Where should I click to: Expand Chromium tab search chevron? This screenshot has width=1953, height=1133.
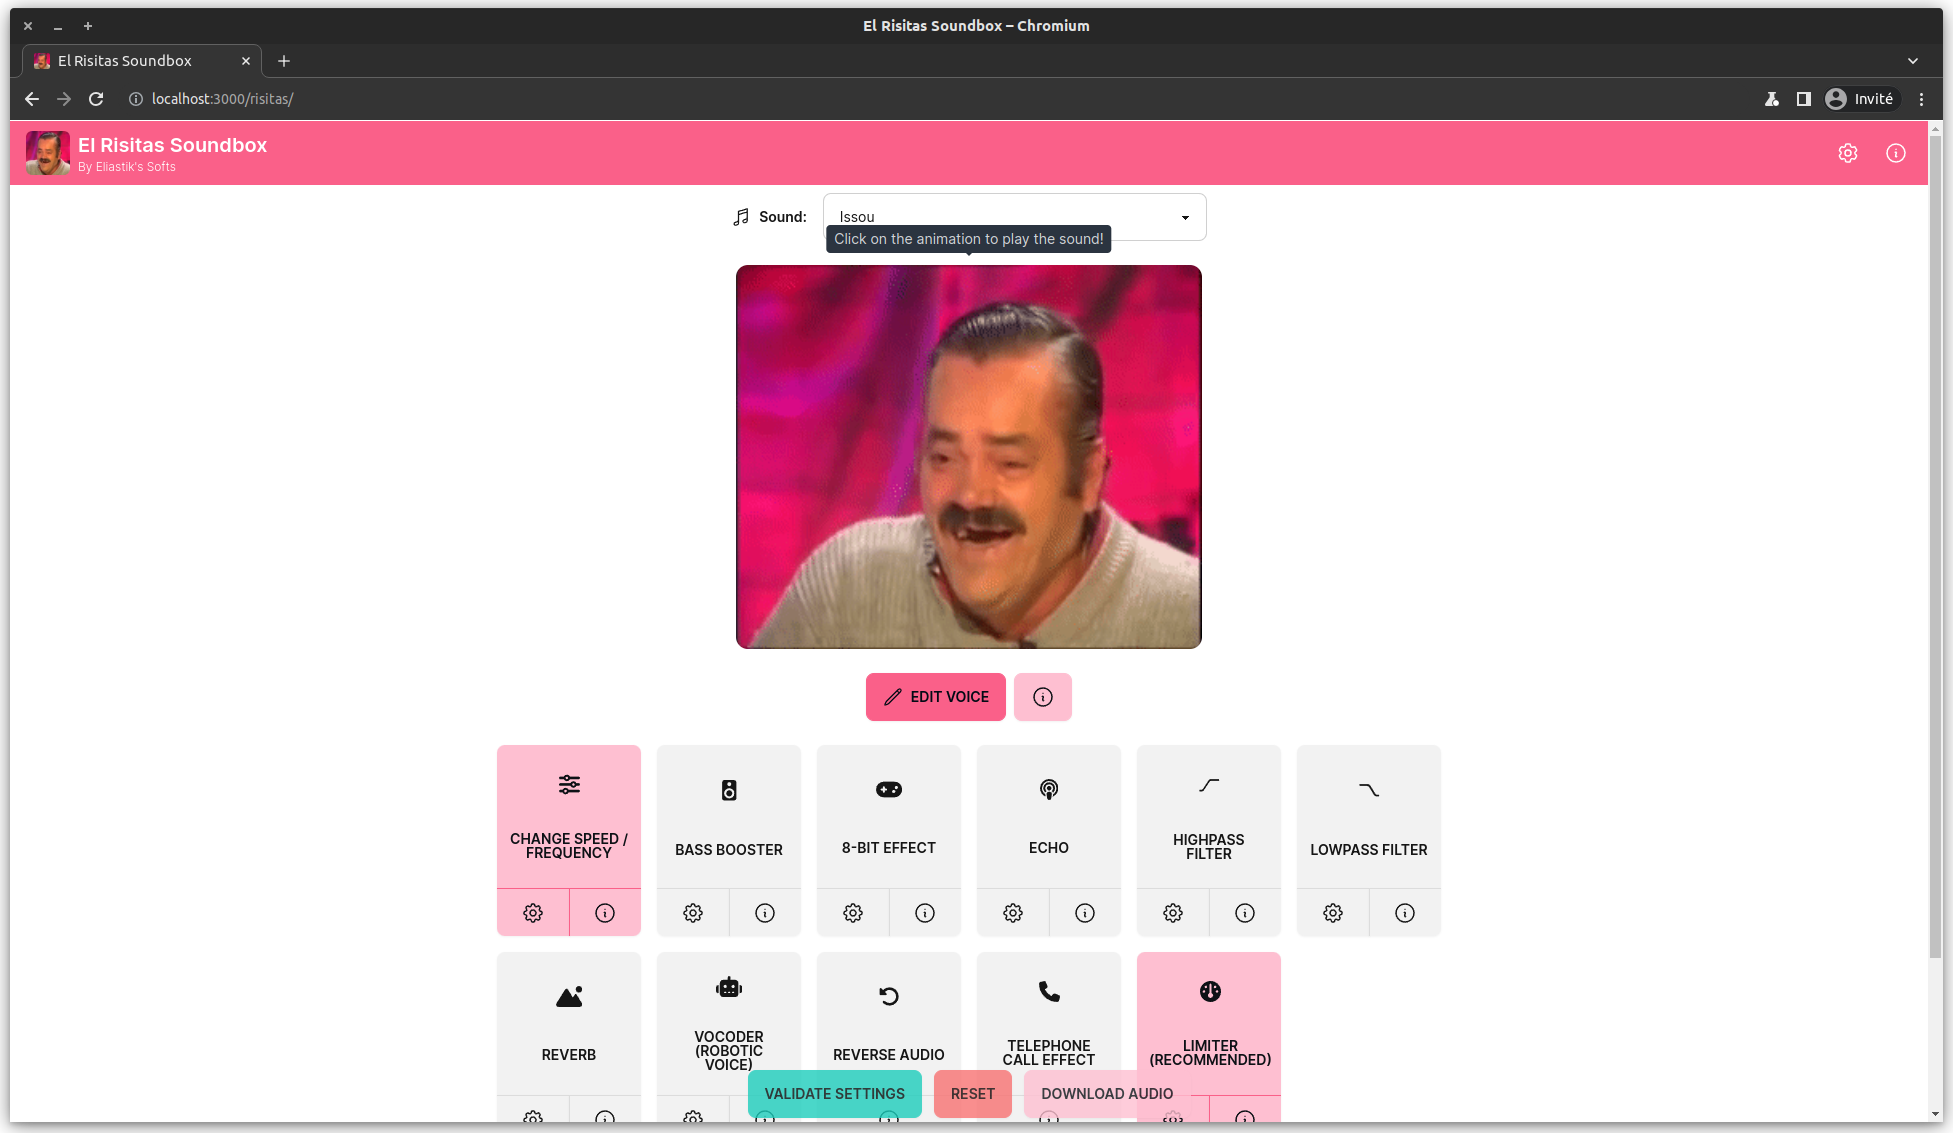click(1912, 61)
